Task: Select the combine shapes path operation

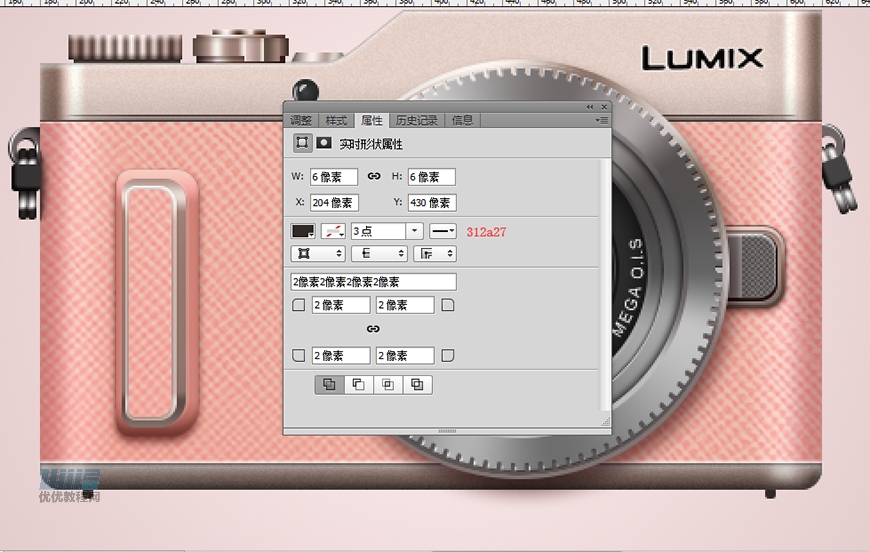Action: [329, 384]
